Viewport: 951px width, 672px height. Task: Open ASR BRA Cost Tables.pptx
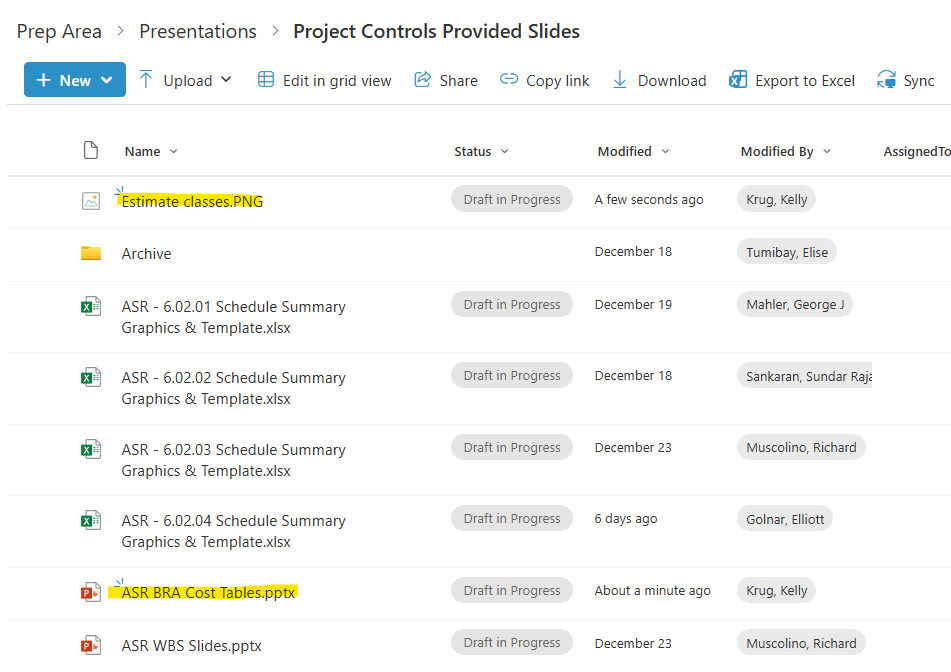point(209,592)
